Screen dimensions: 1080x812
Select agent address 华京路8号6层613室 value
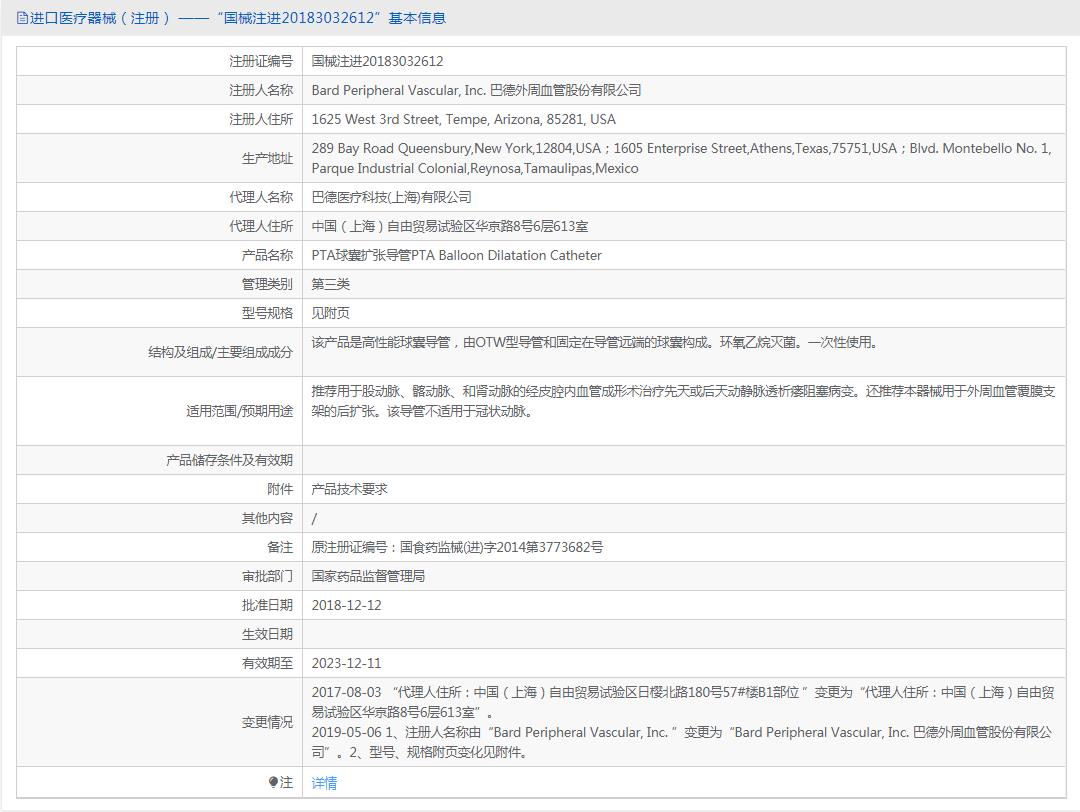point(450,226)
